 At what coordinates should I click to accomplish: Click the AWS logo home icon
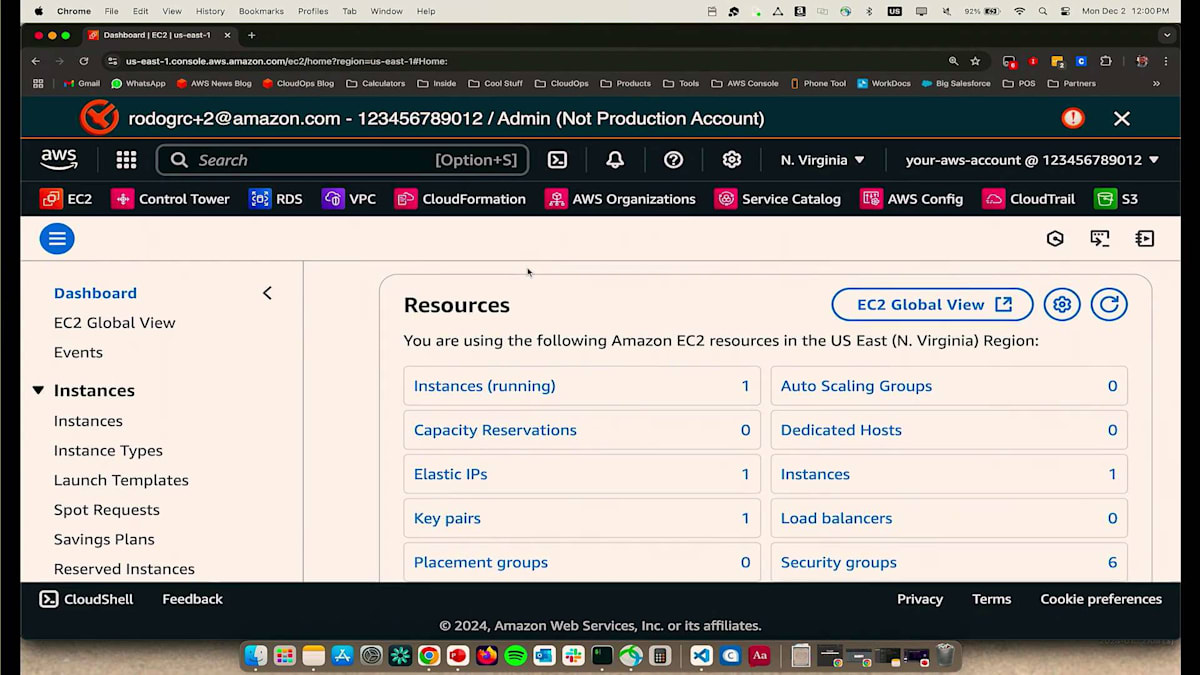tap(59, 159)
